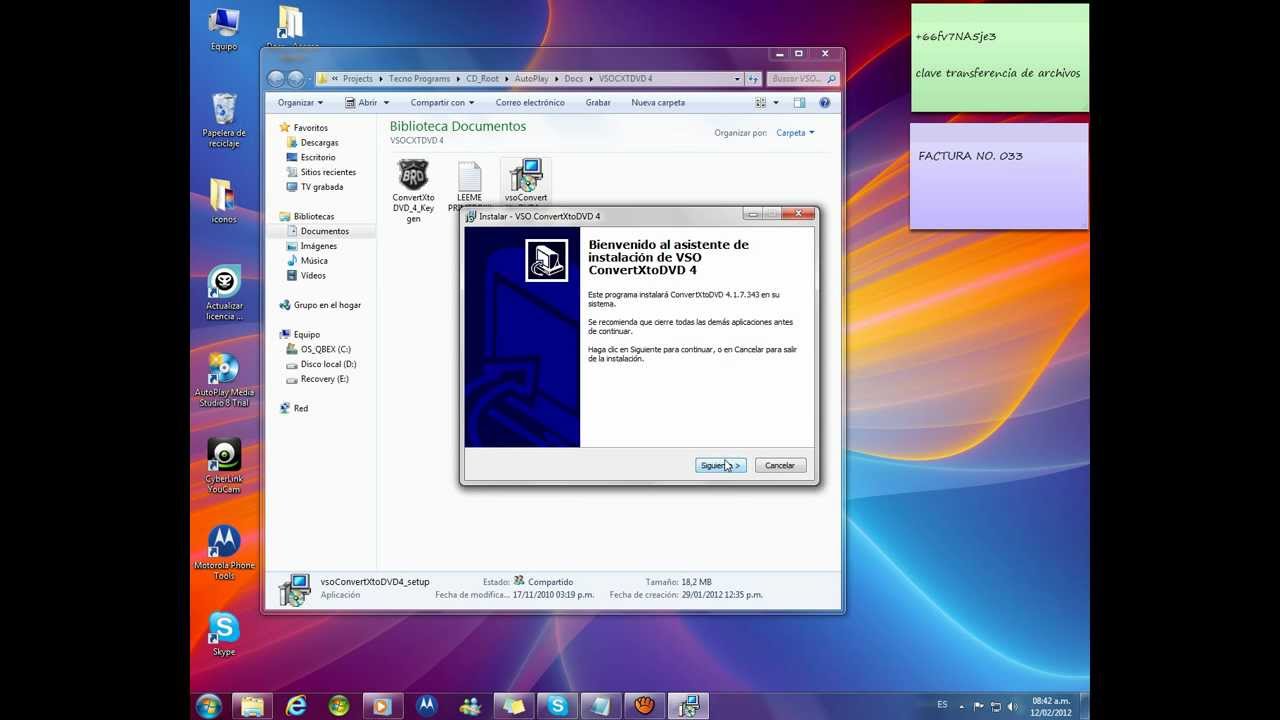Open Recovery (E:) drive

tap(324, 379)
